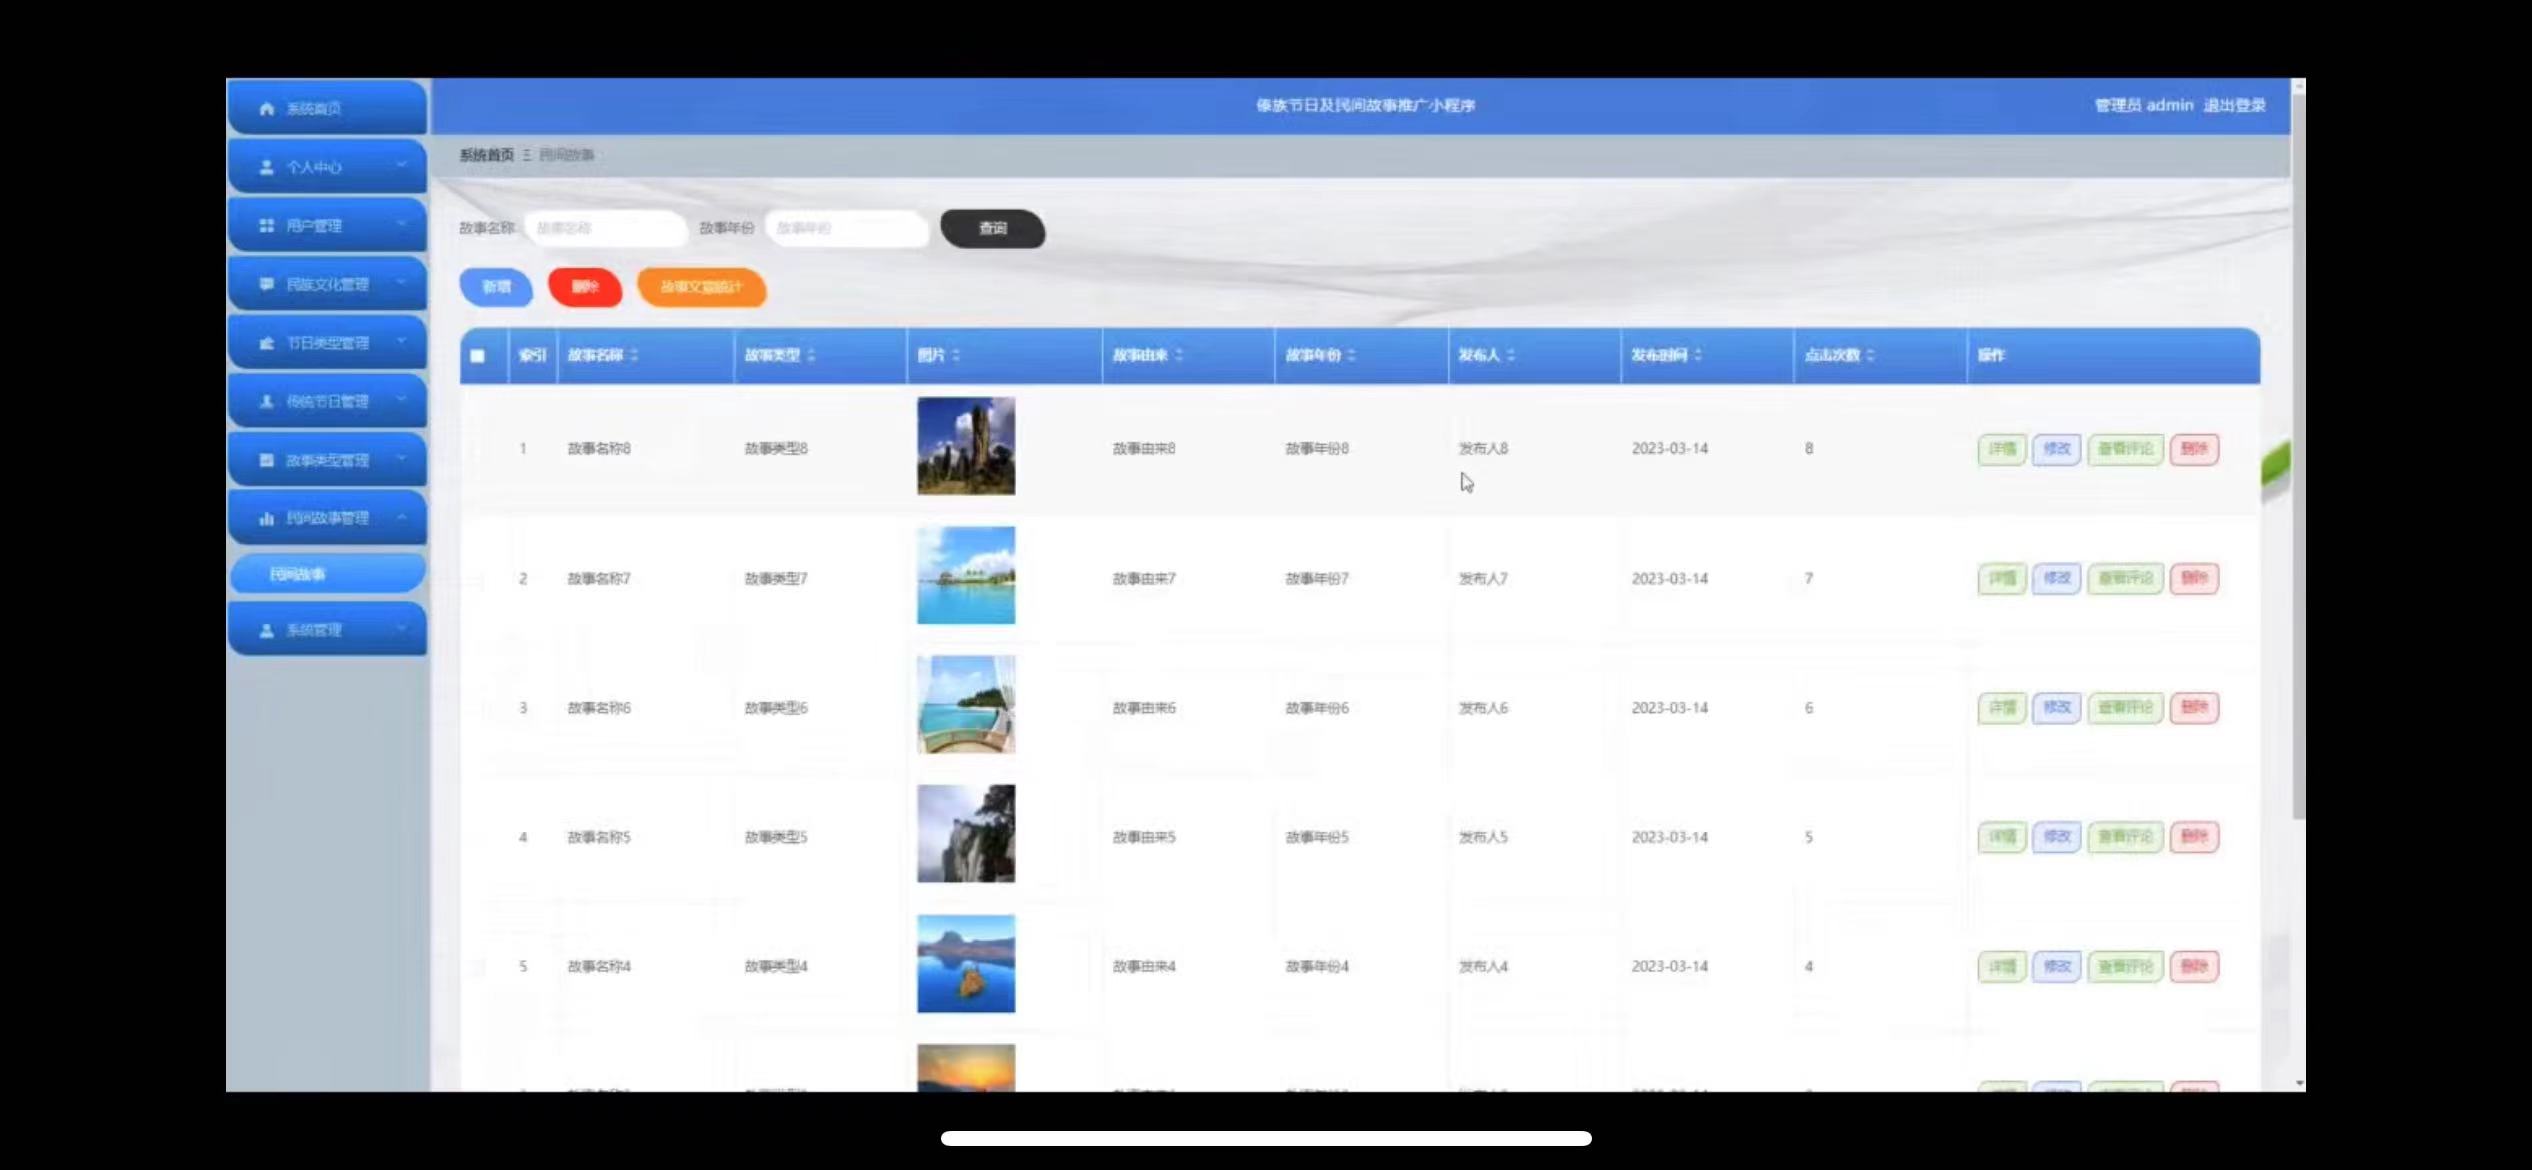Click the 故事类型7 cell

pos(776,579)
